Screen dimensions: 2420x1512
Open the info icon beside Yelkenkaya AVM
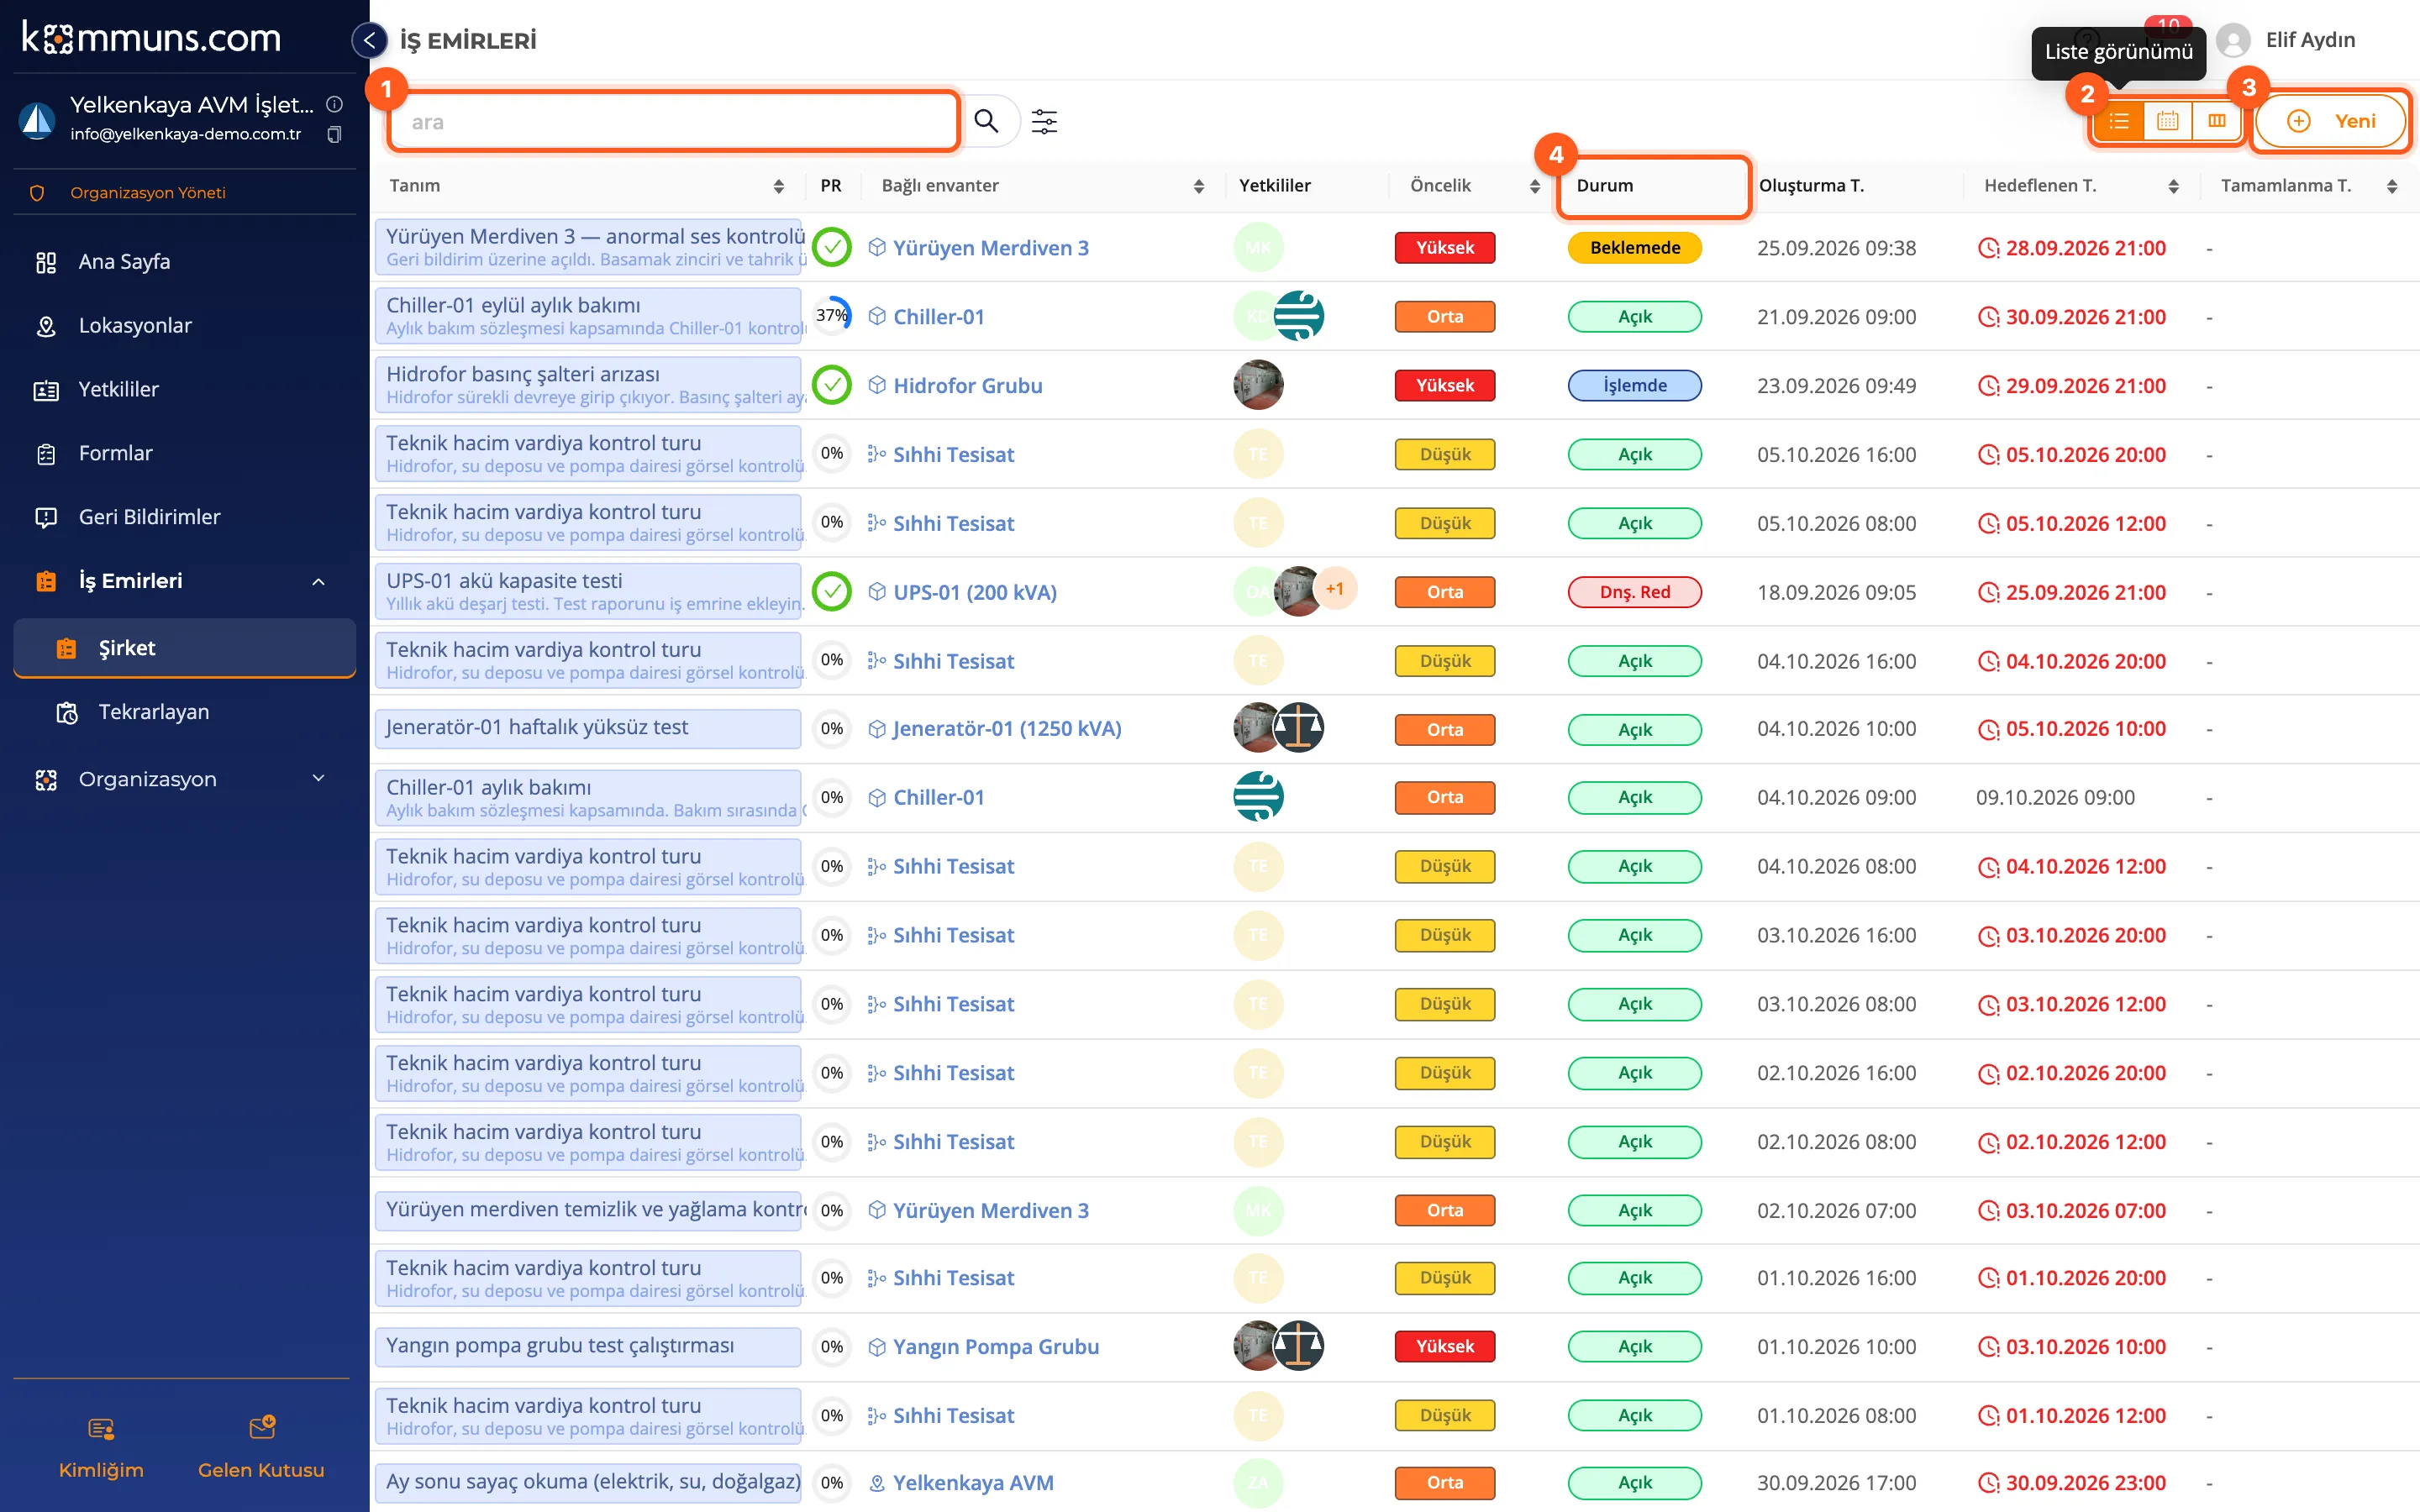coord(335,104)
